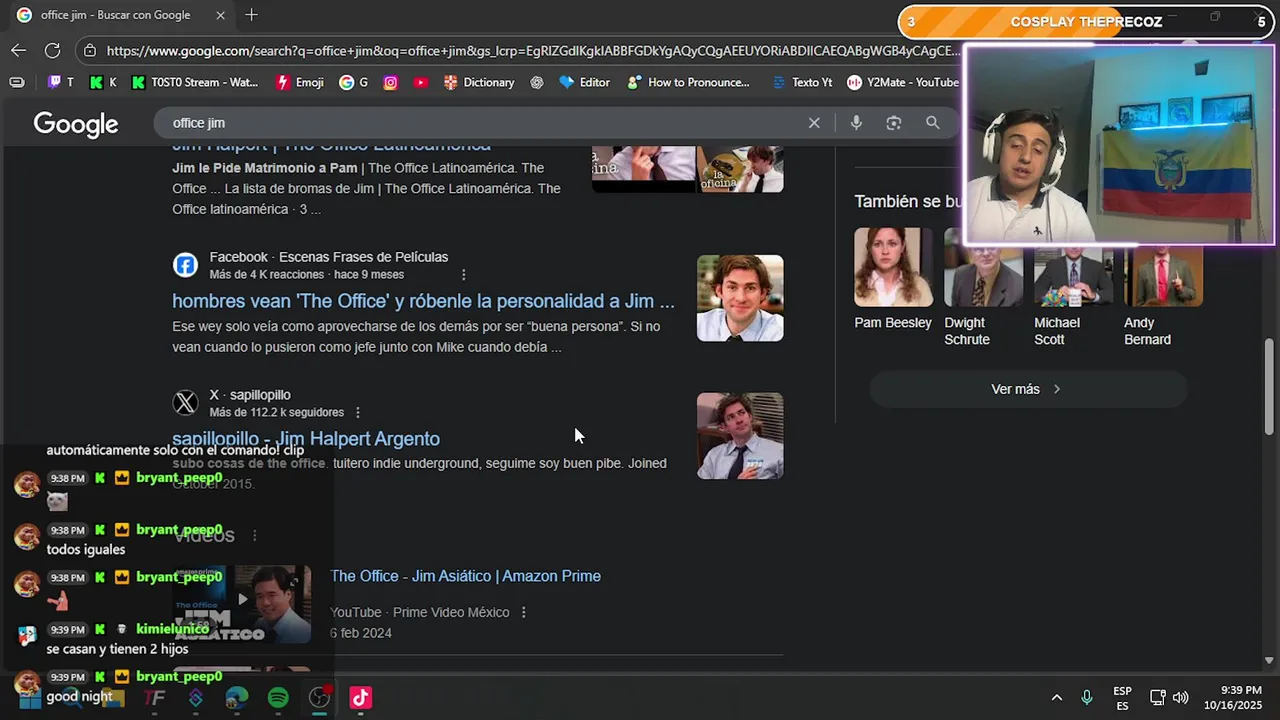Open sapillopillo - Jim Halpert Argento link
Screen dimensions: 1280x720
click(x=306, y=439)
